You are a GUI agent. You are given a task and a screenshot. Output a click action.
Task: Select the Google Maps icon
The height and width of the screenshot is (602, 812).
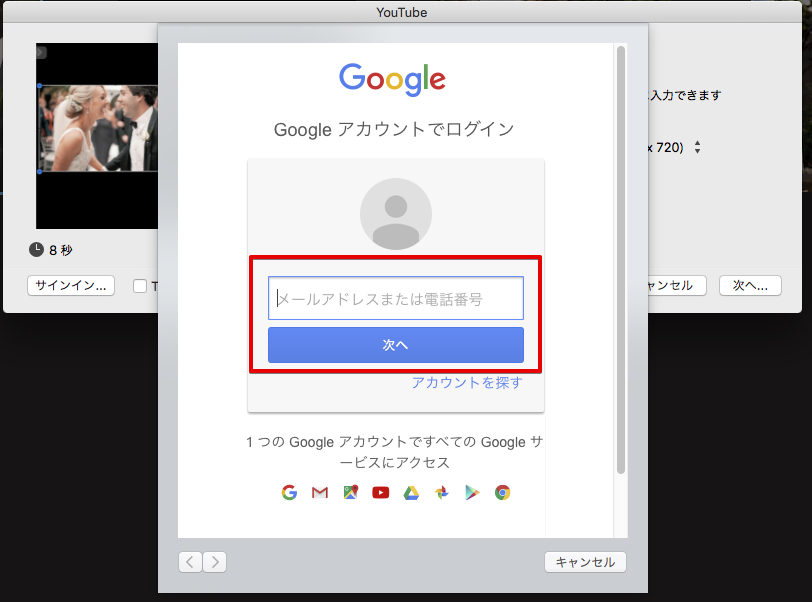(x=350, y=492)
